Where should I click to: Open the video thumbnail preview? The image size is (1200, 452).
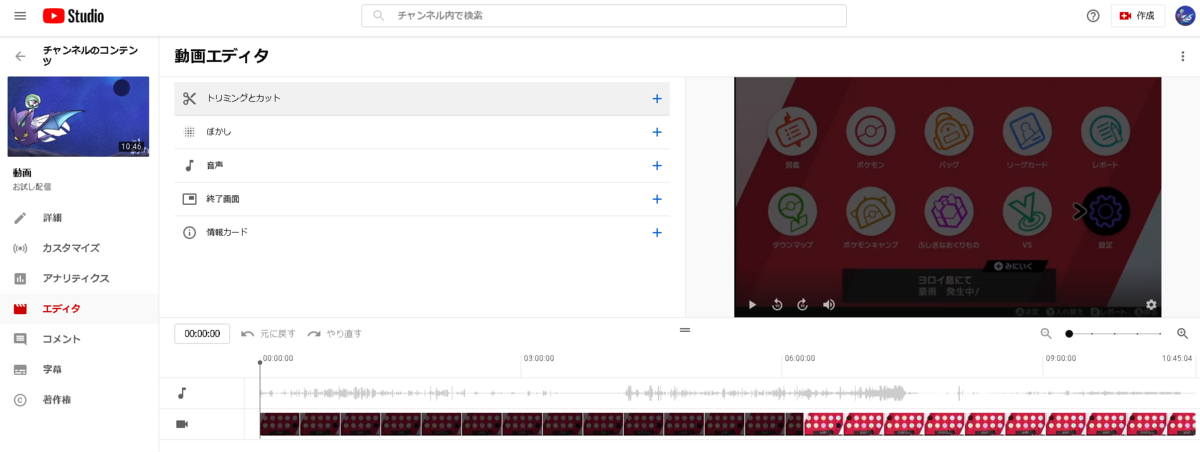point(78,117)
